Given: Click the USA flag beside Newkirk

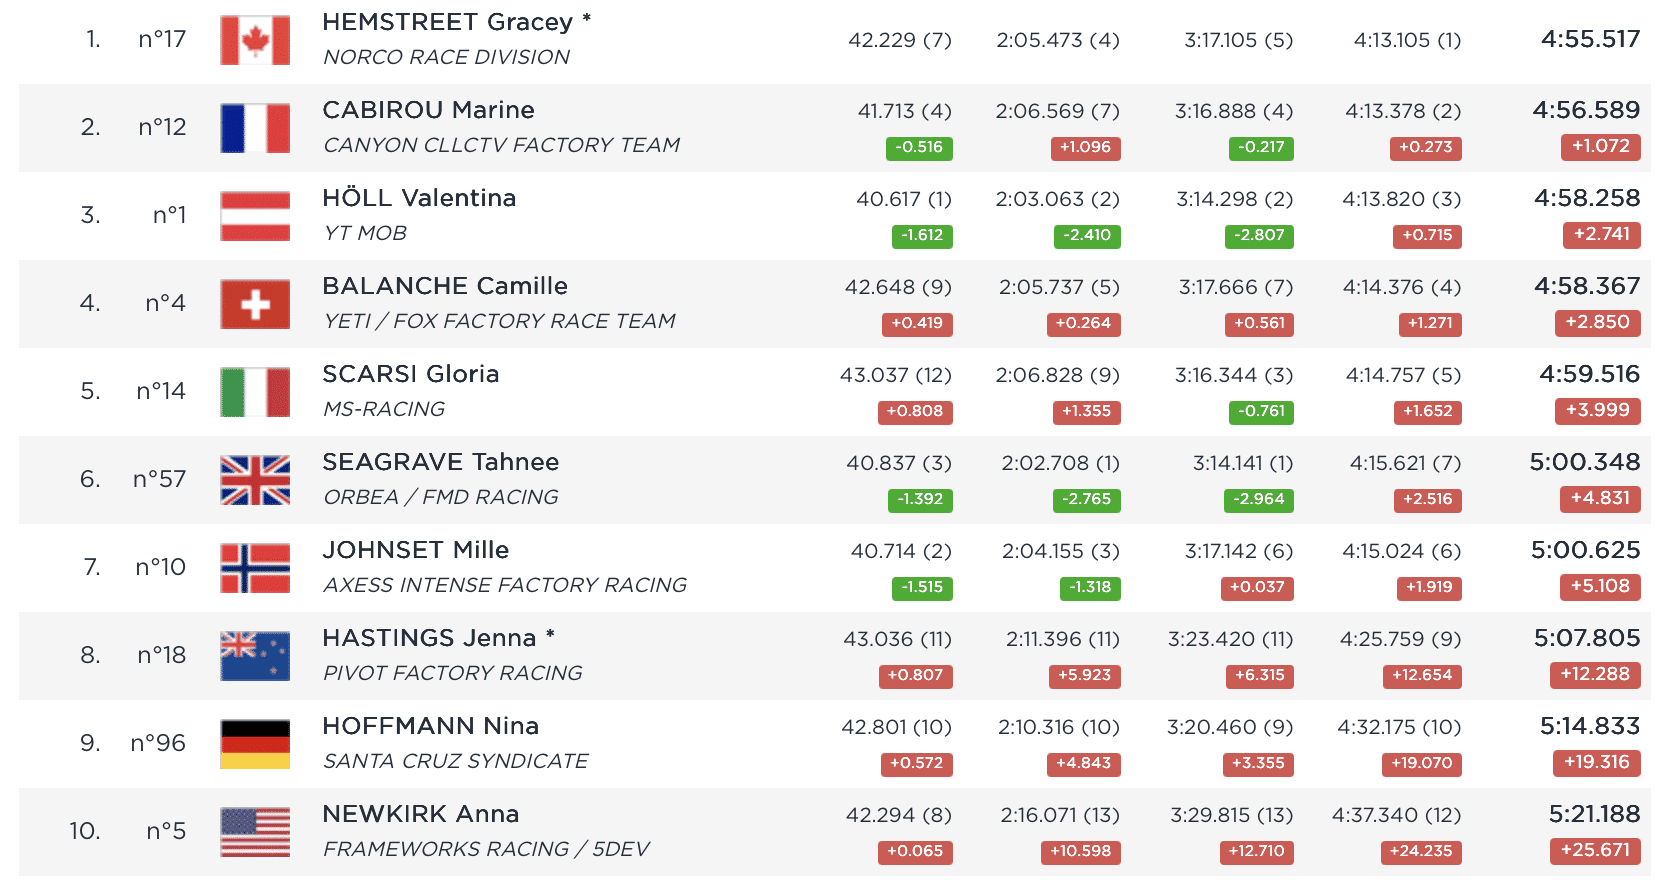Looking at the screenshot, I should 255,832.
